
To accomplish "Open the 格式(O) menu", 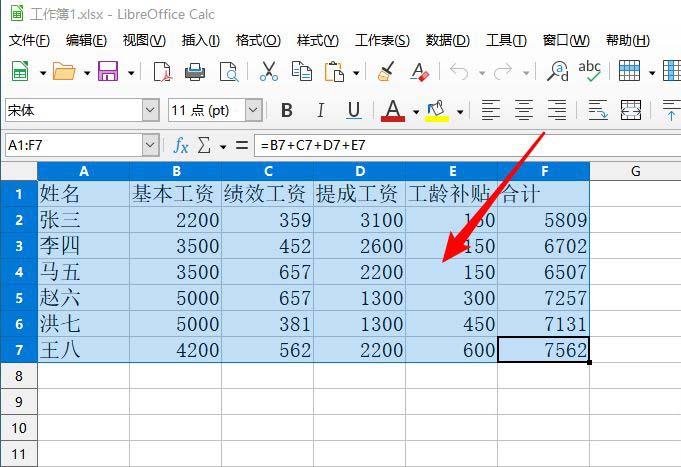I will pyautogui.click(x=258, y=41).
